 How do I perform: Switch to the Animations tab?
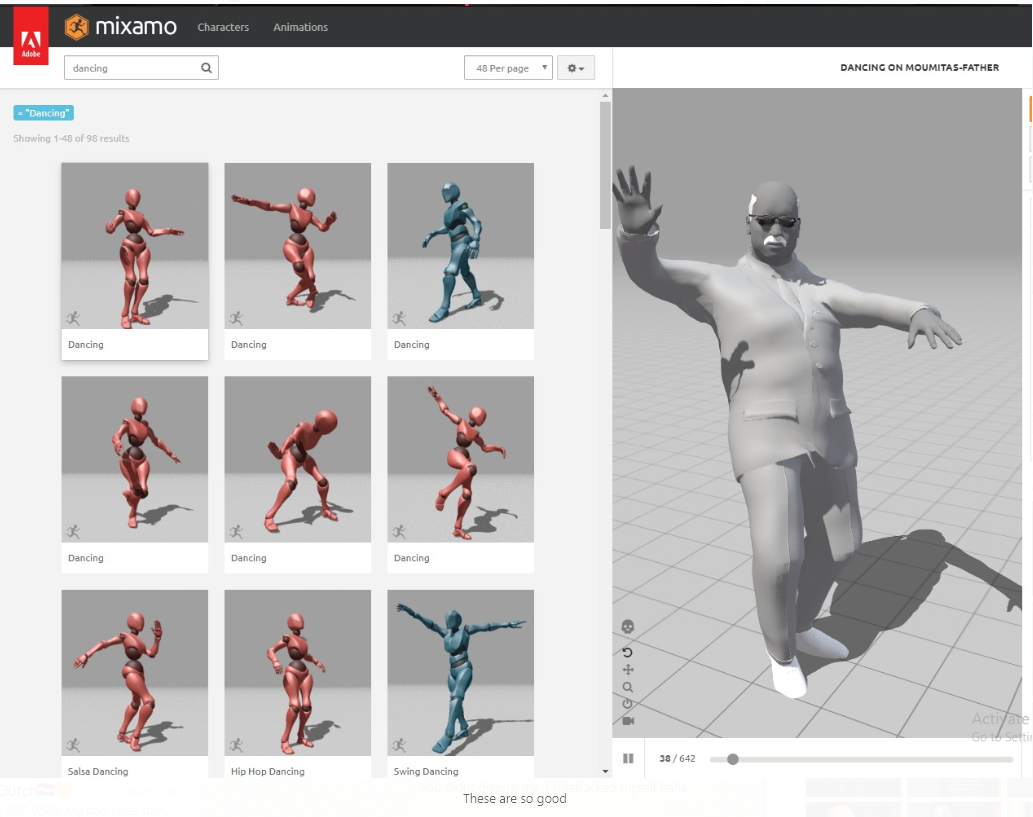pyautogui.click(x=300, y=27)
